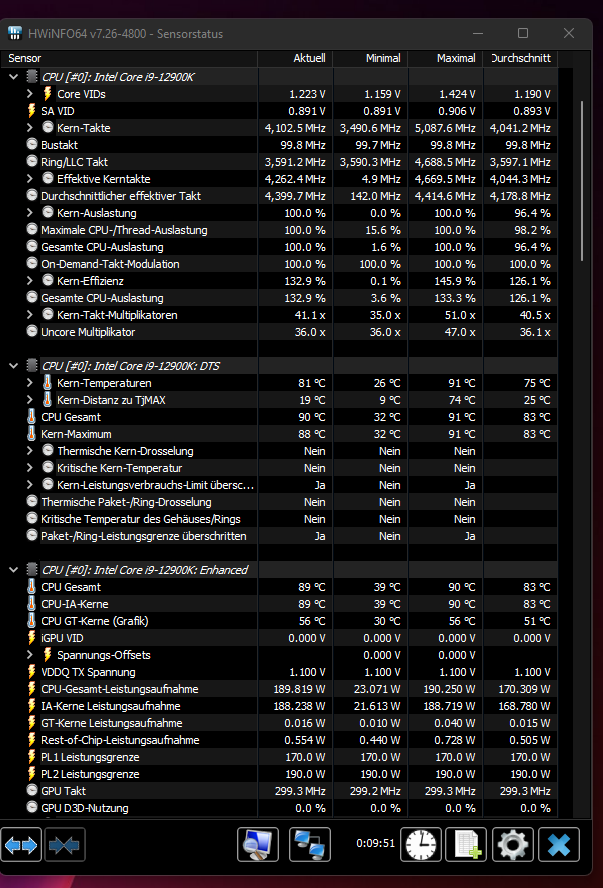This screenshot has height=888, width=603.
Task: Select the On-Demand-Takt-Modulation row
Action: (x=280, y=264)
